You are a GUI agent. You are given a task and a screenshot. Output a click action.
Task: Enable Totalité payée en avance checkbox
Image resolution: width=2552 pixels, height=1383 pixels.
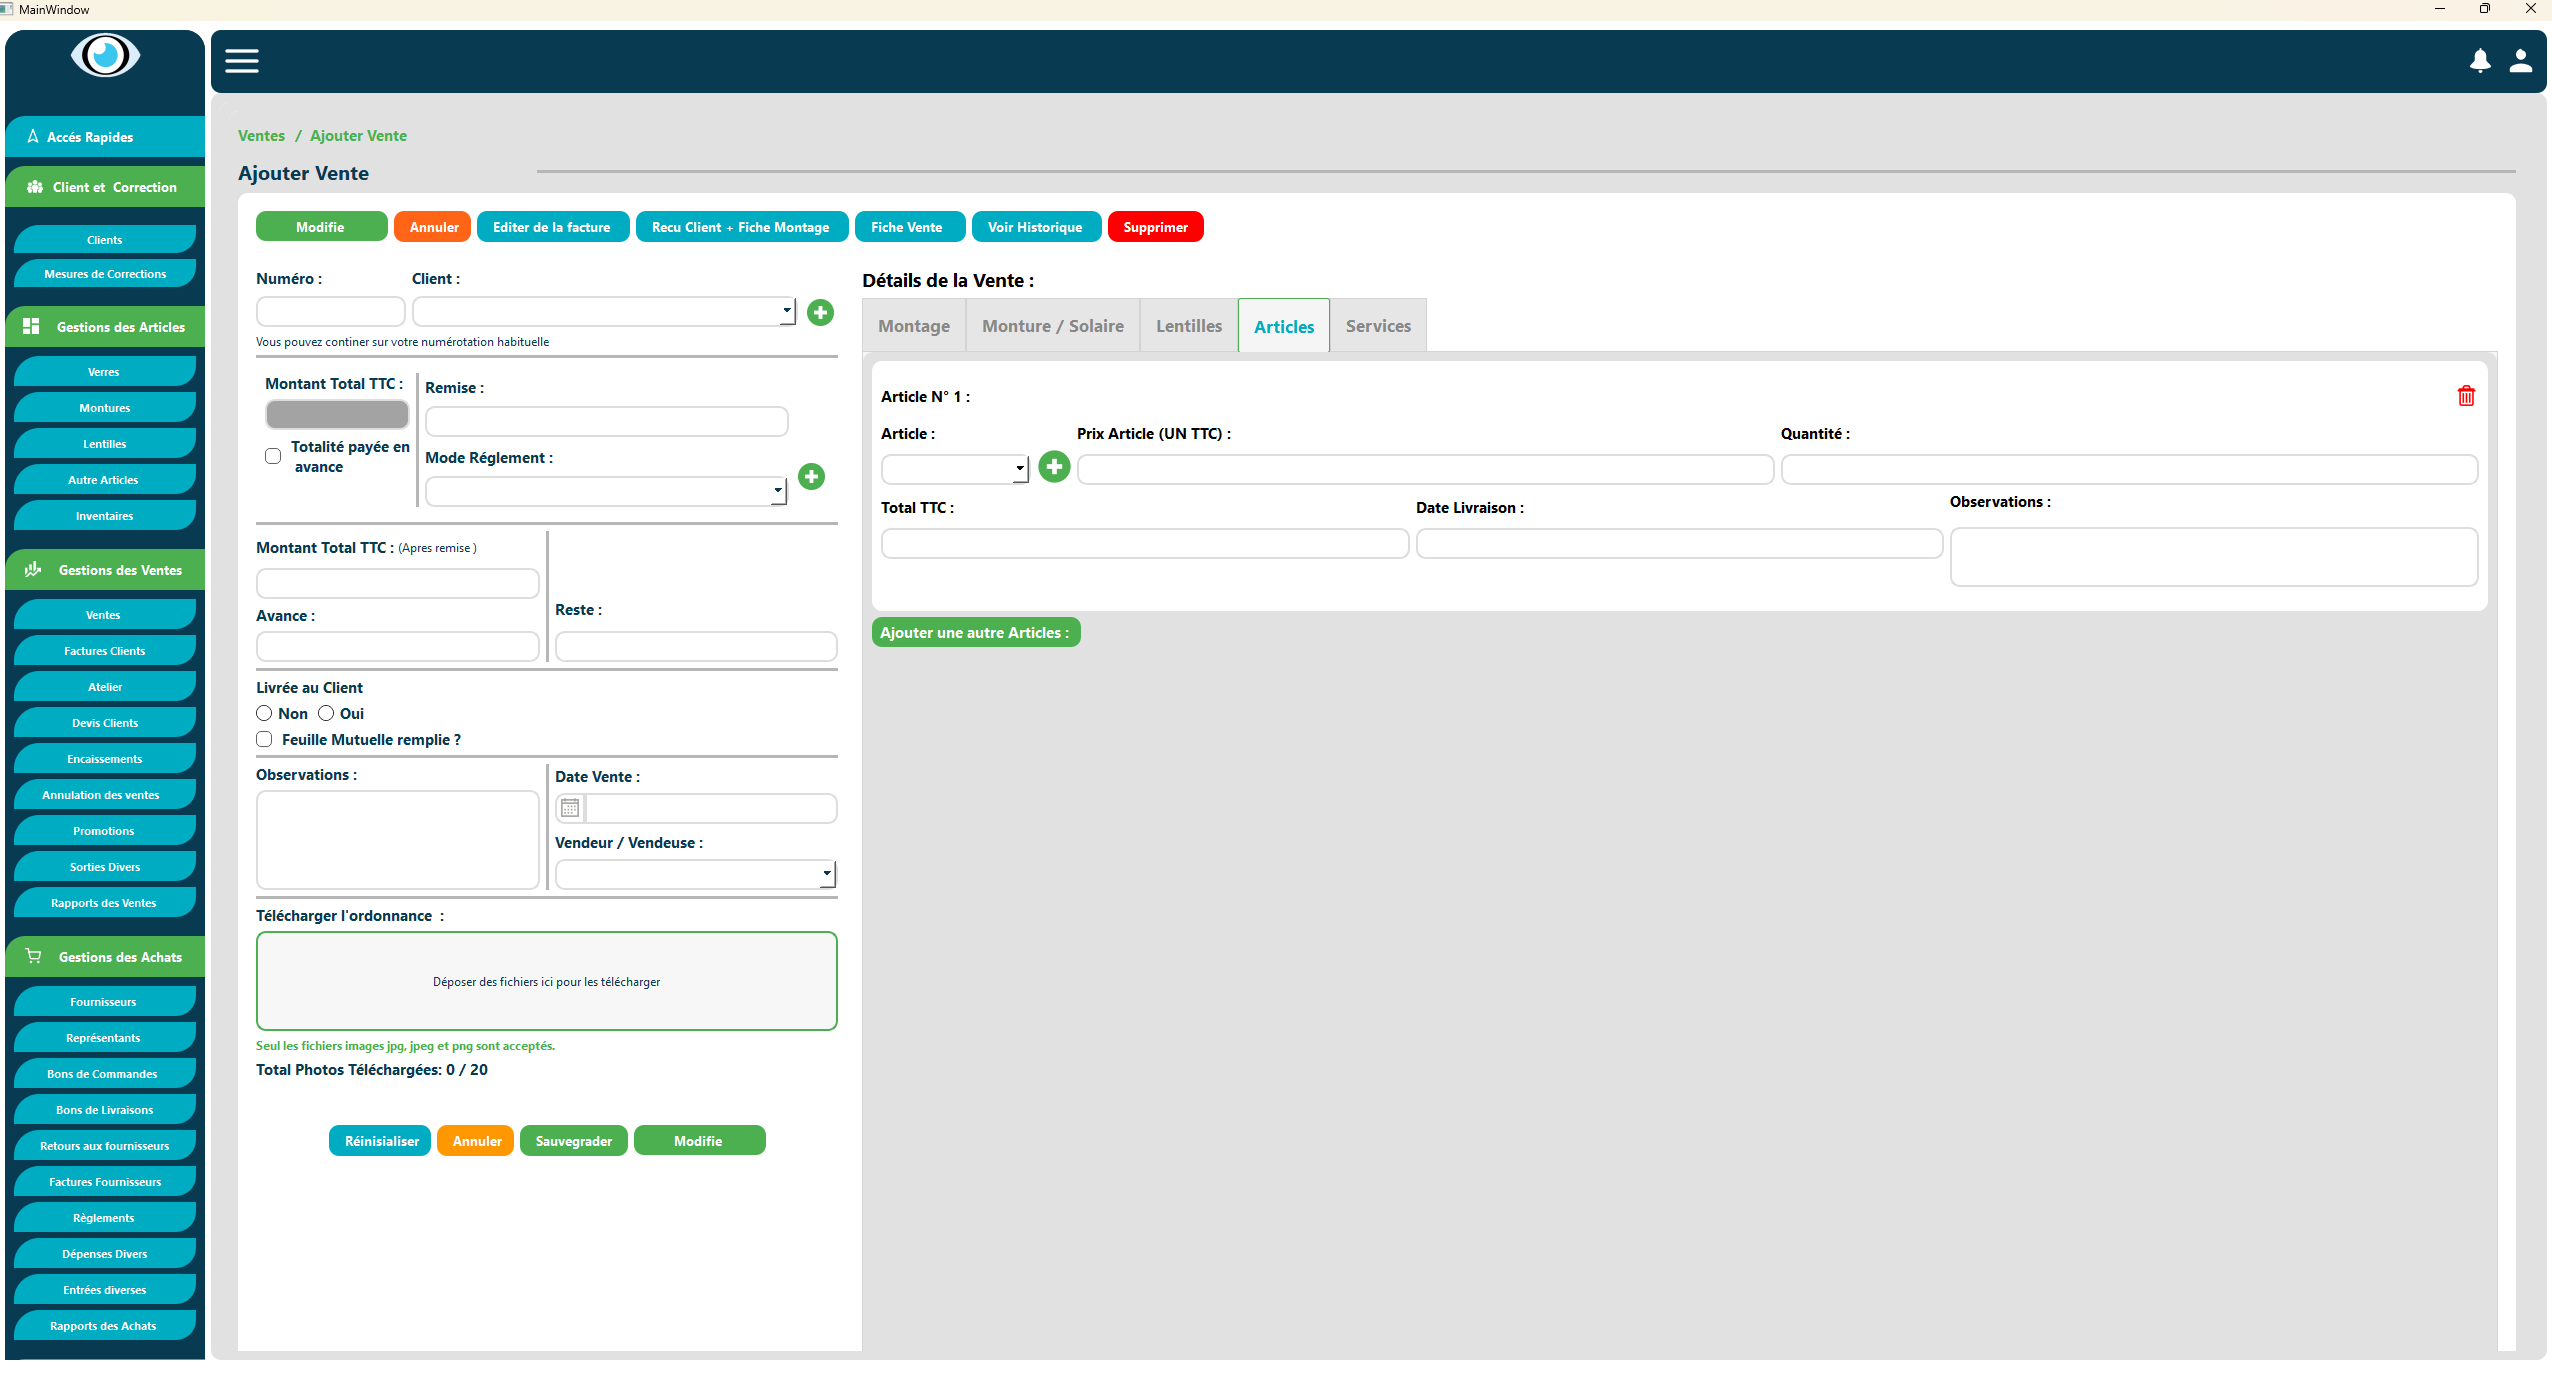point(273,456)
